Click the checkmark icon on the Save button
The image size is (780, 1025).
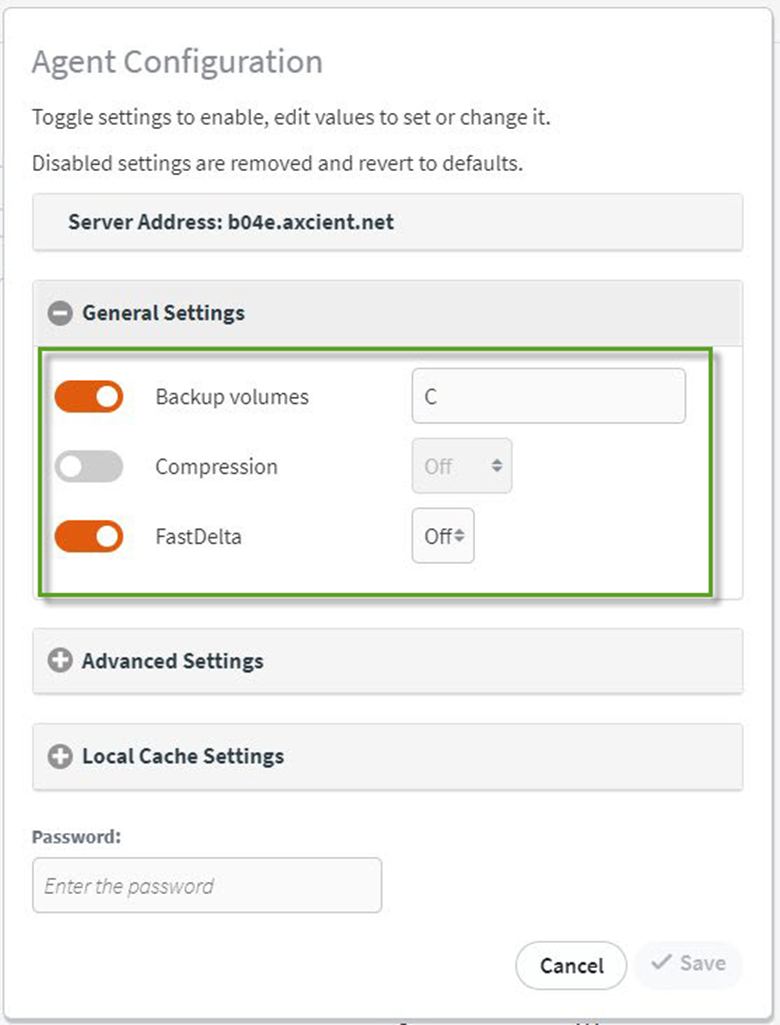tap(662, 964)
